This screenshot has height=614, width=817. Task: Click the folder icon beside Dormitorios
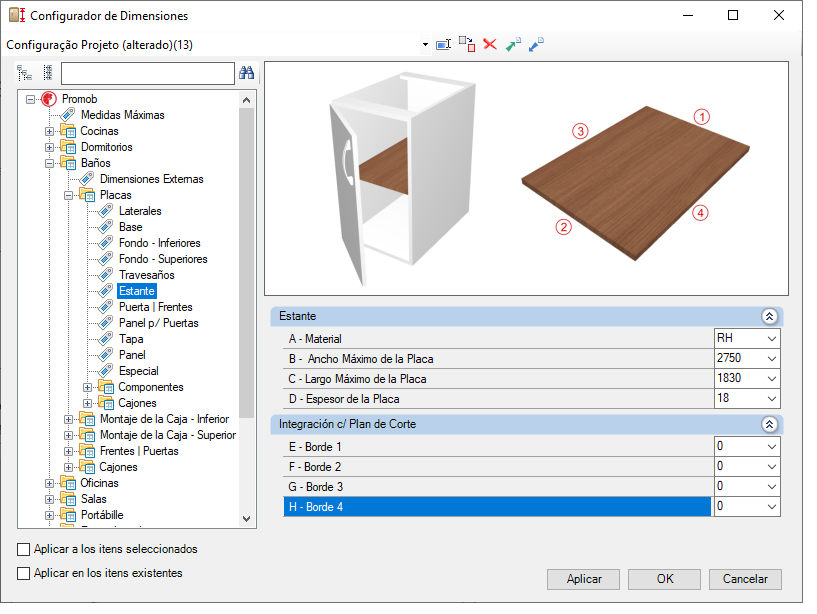[x=68, y=147]
